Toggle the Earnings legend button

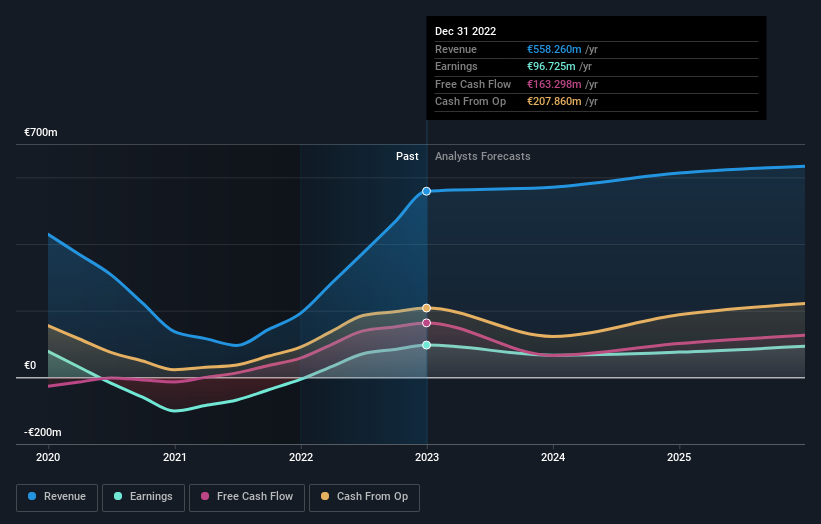click(x=143, y=497)
